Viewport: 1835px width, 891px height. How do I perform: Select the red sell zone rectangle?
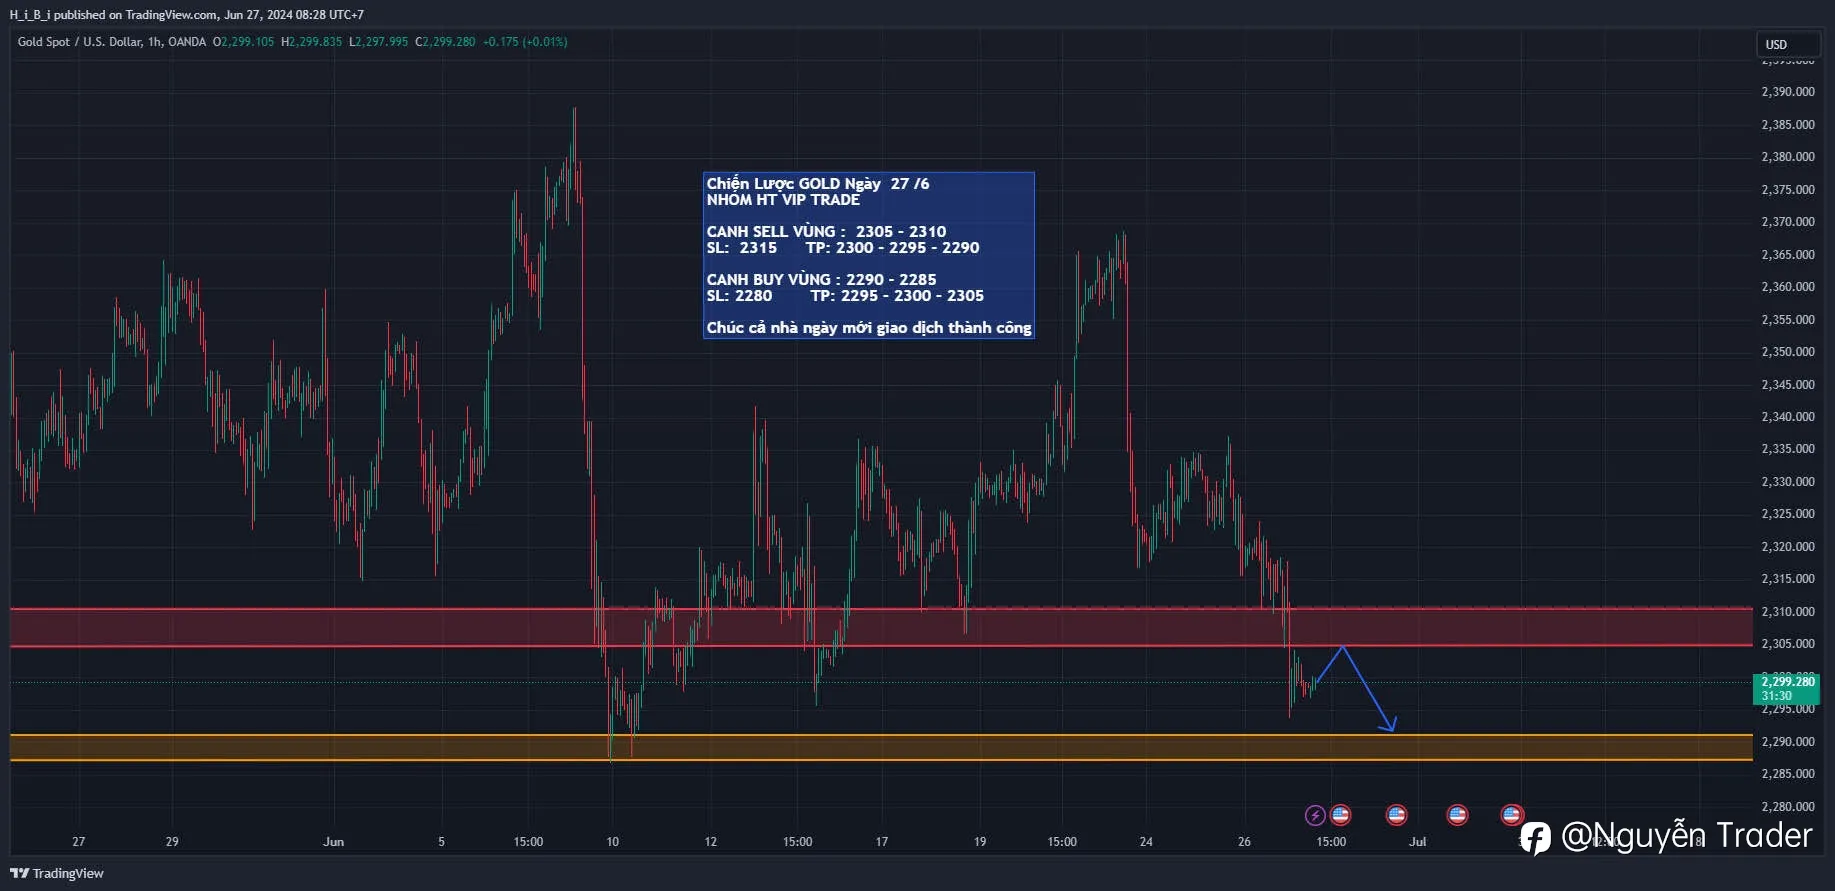[x=881, y=627]
